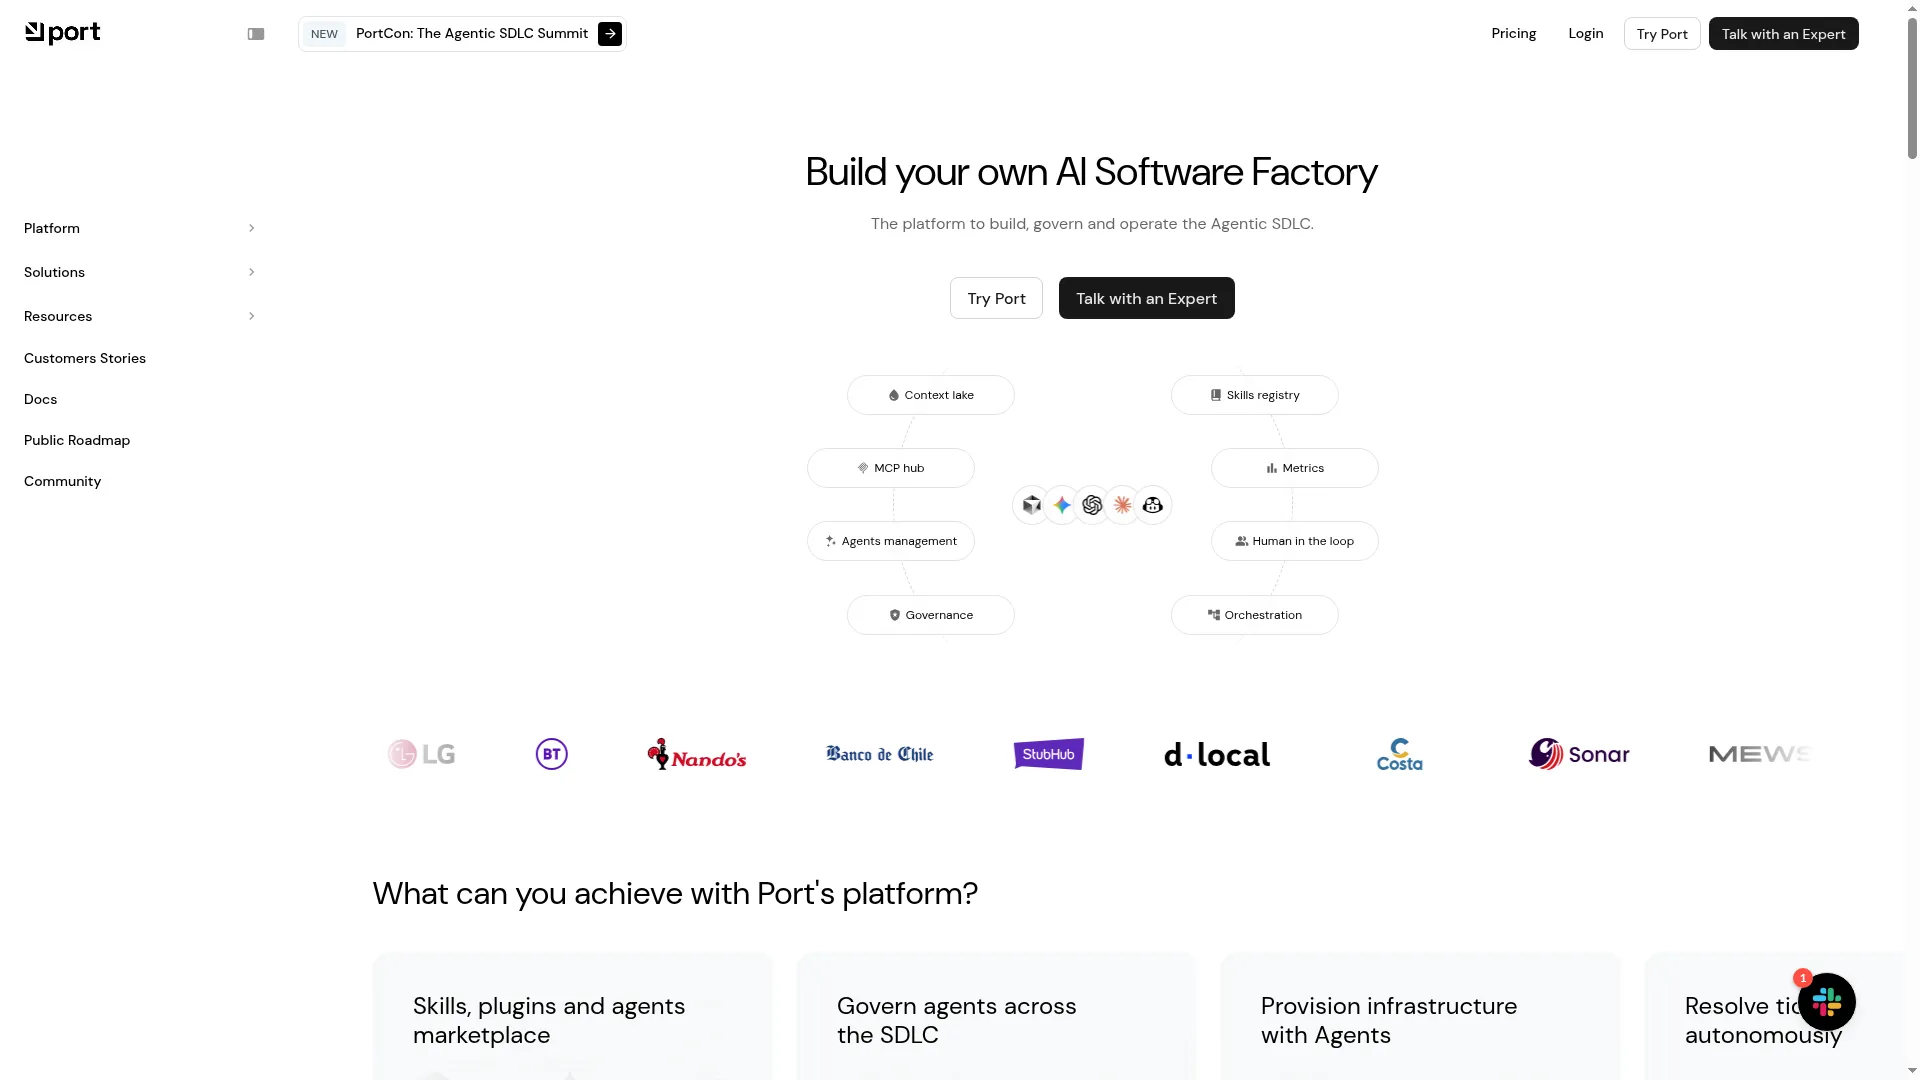Open the Slack chat widget icon
Image resolution: width=1920 pixels, height=1080 pixels.
[1827, 1002]
